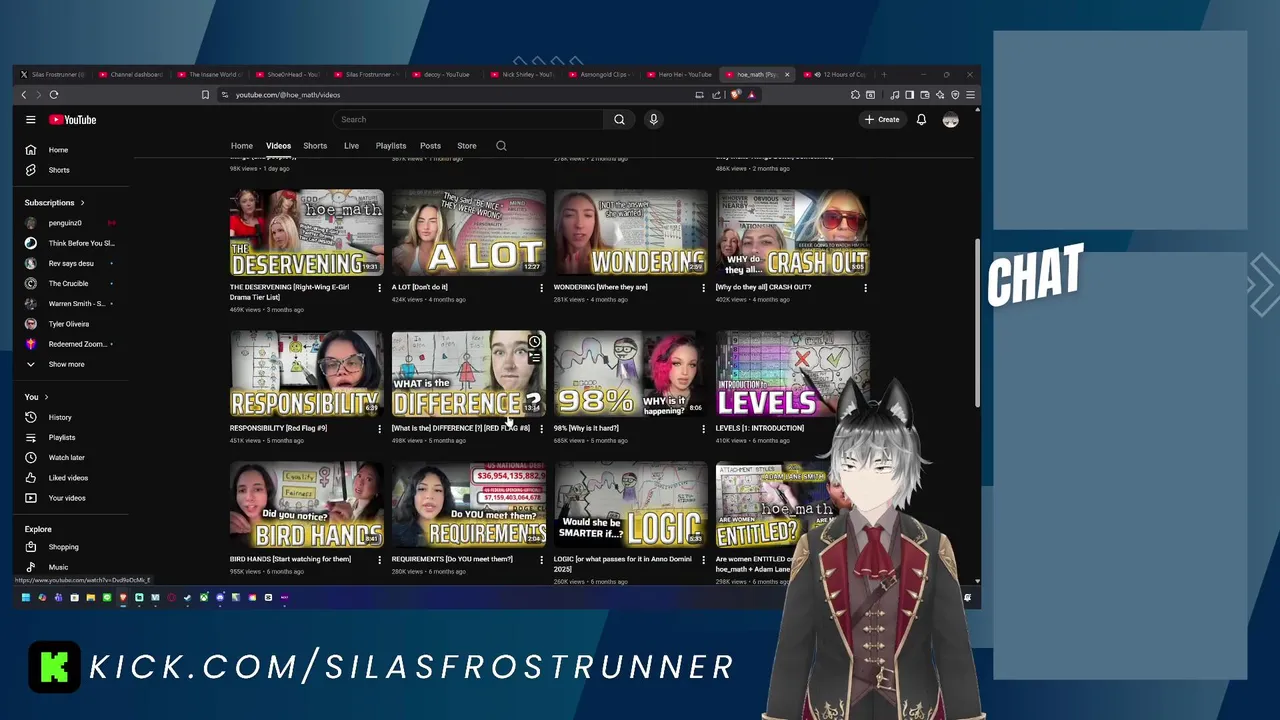Open Brave browser taskbar icon
Viewport: 1280px width, 720px height.
(123, 598)
